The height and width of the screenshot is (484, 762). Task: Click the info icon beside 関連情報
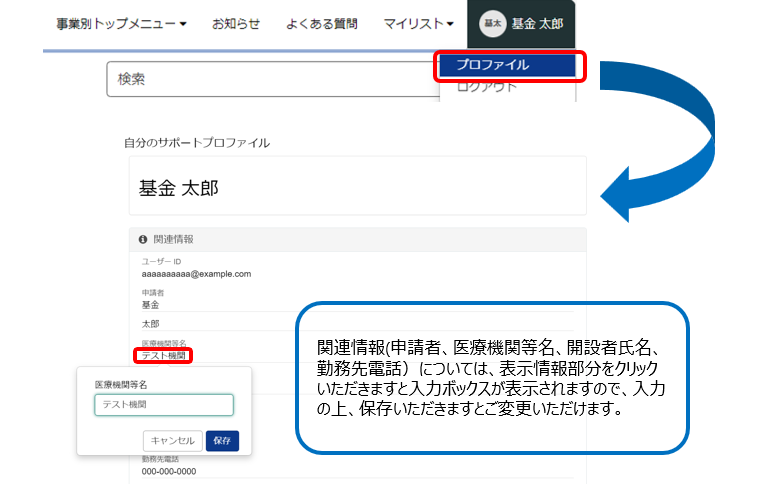coord(143,240)
